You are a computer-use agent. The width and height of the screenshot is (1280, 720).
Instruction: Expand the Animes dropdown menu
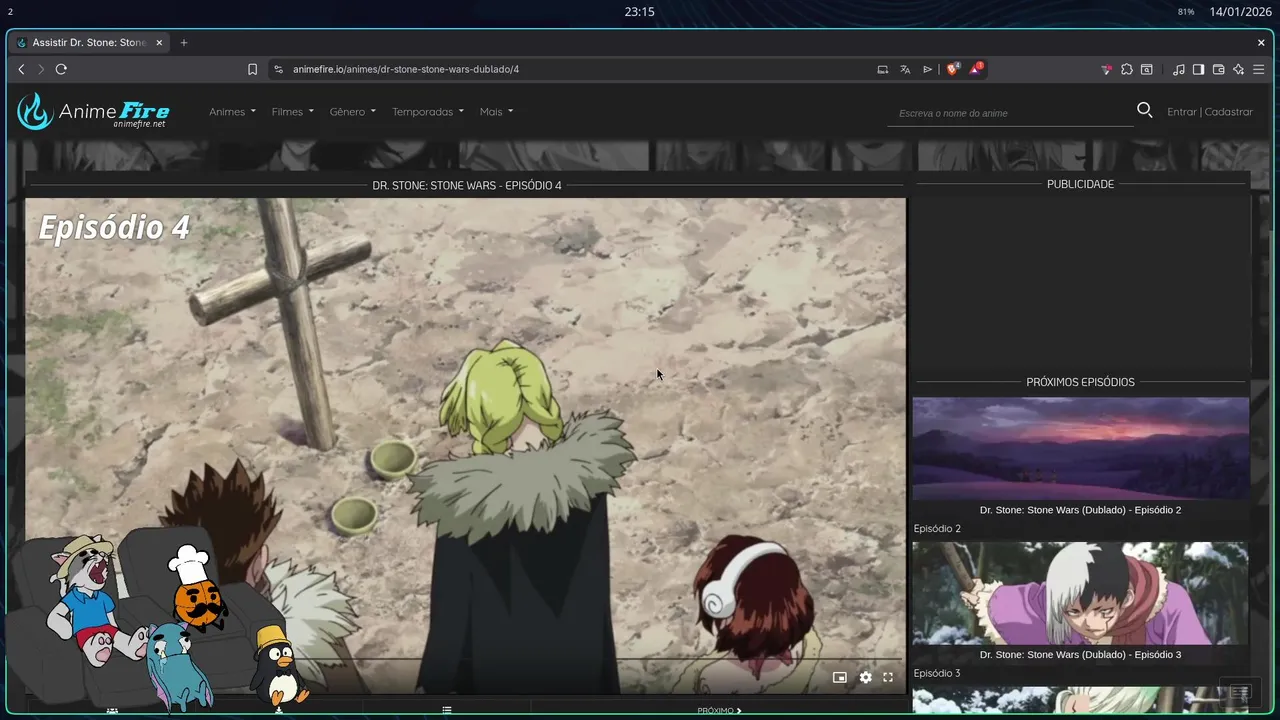coord(232,111)
